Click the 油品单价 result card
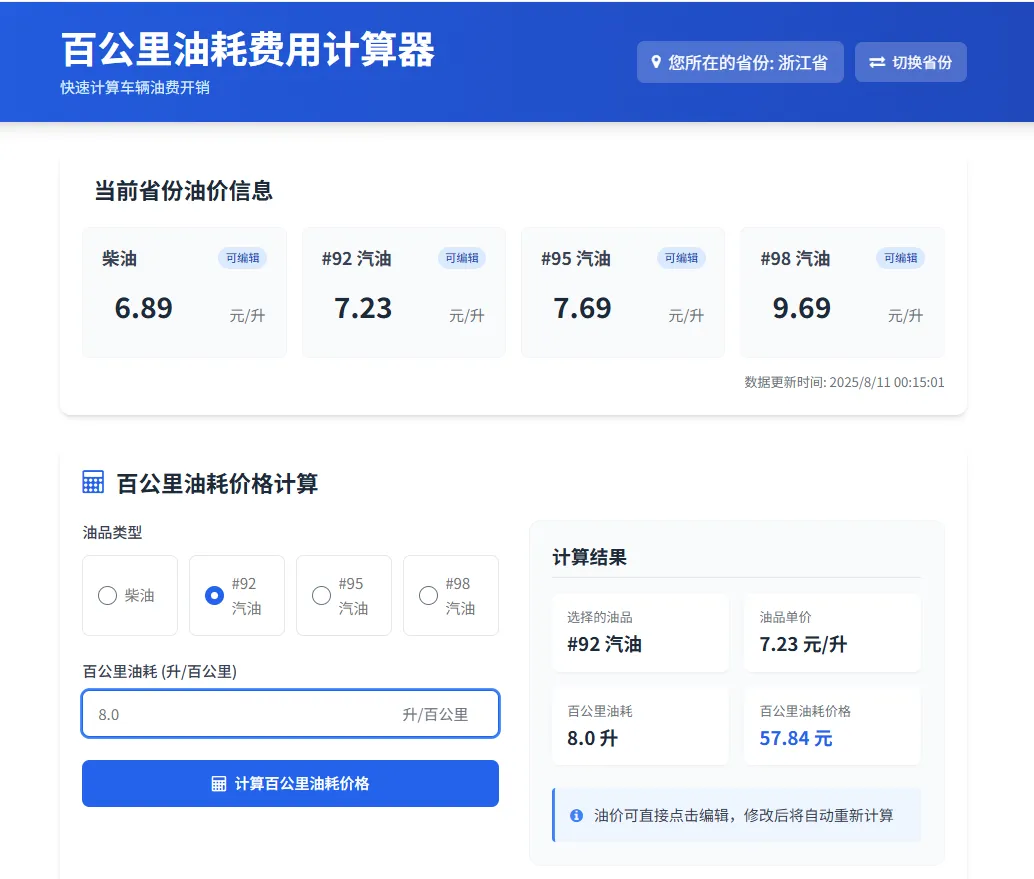The height and width of the screenshot is (879, 1034). pos(831,632)
